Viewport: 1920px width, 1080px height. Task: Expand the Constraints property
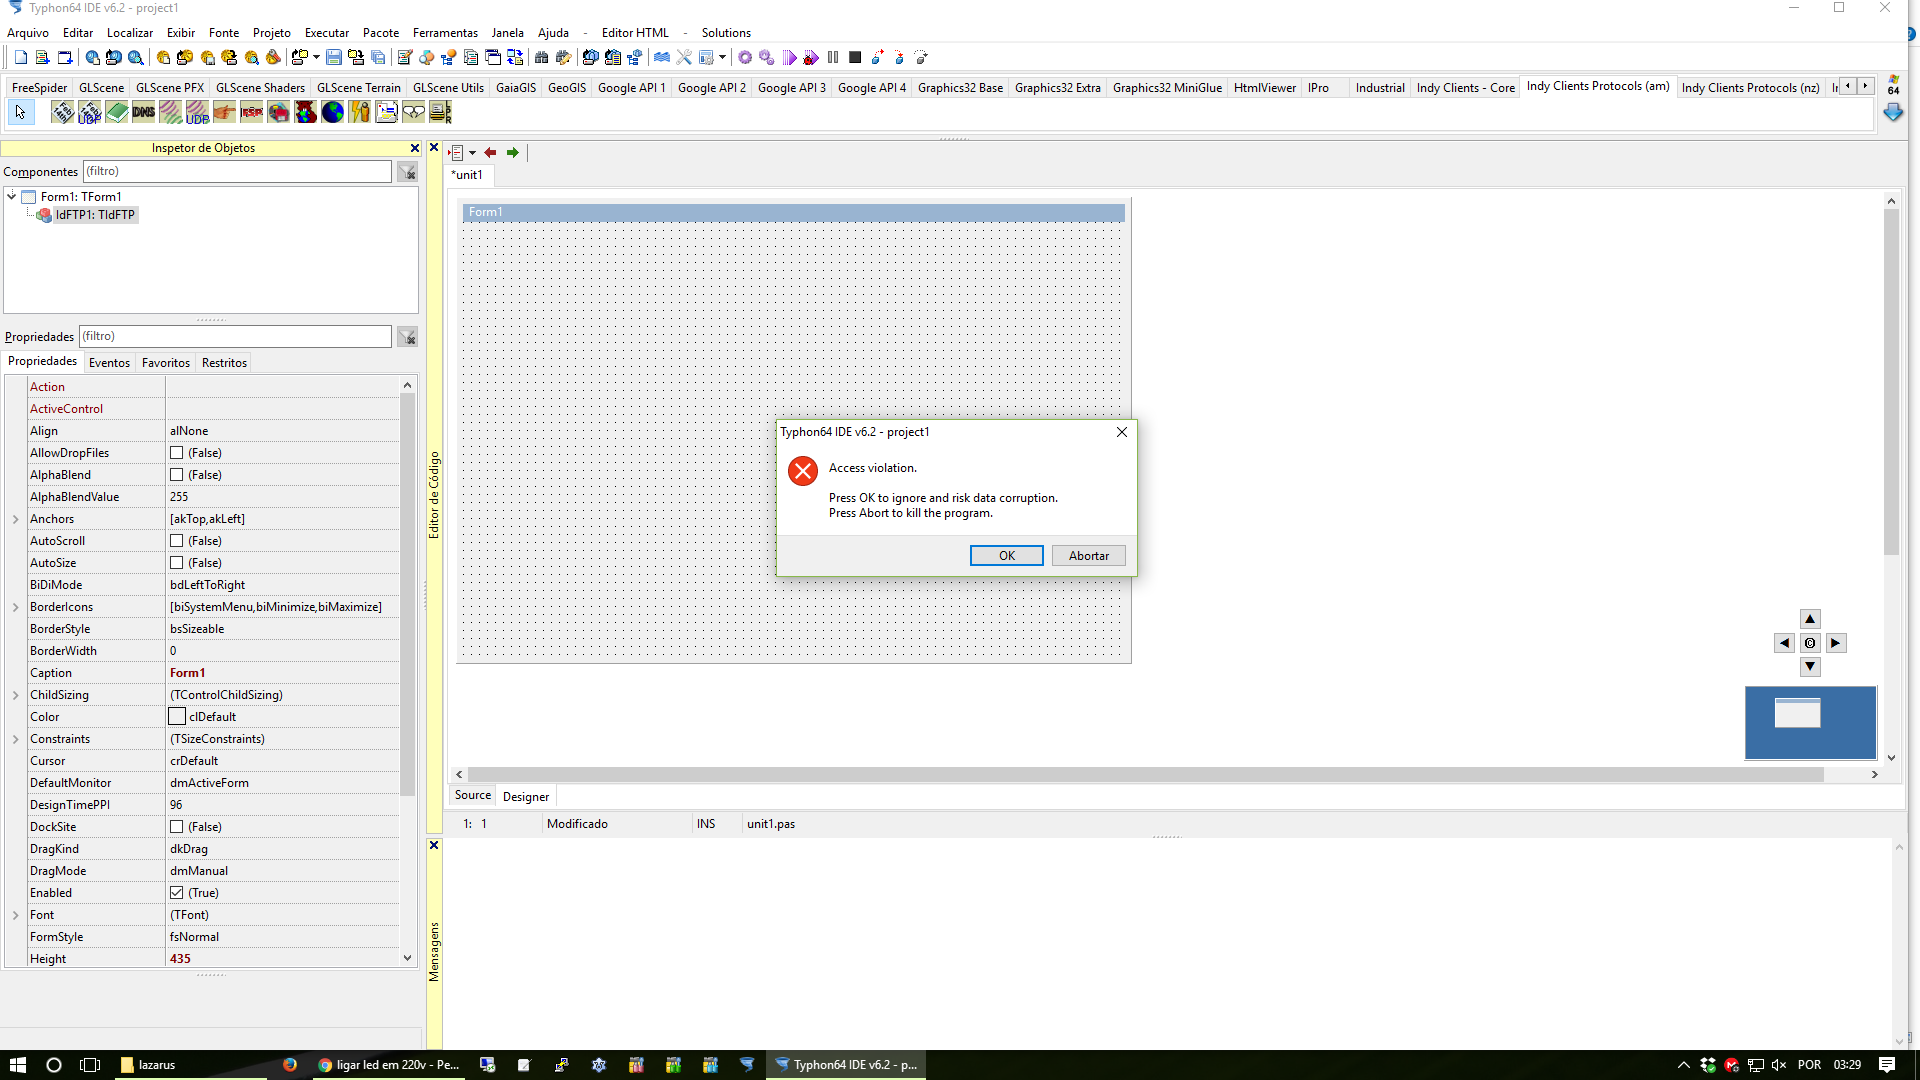point(16,739)
